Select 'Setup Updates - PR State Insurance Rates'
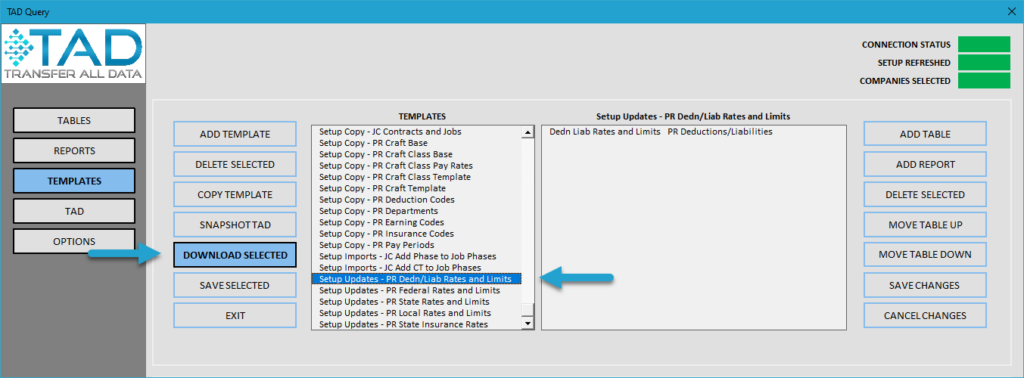This screenshot has height=378, width=1024. coord(417,324)
